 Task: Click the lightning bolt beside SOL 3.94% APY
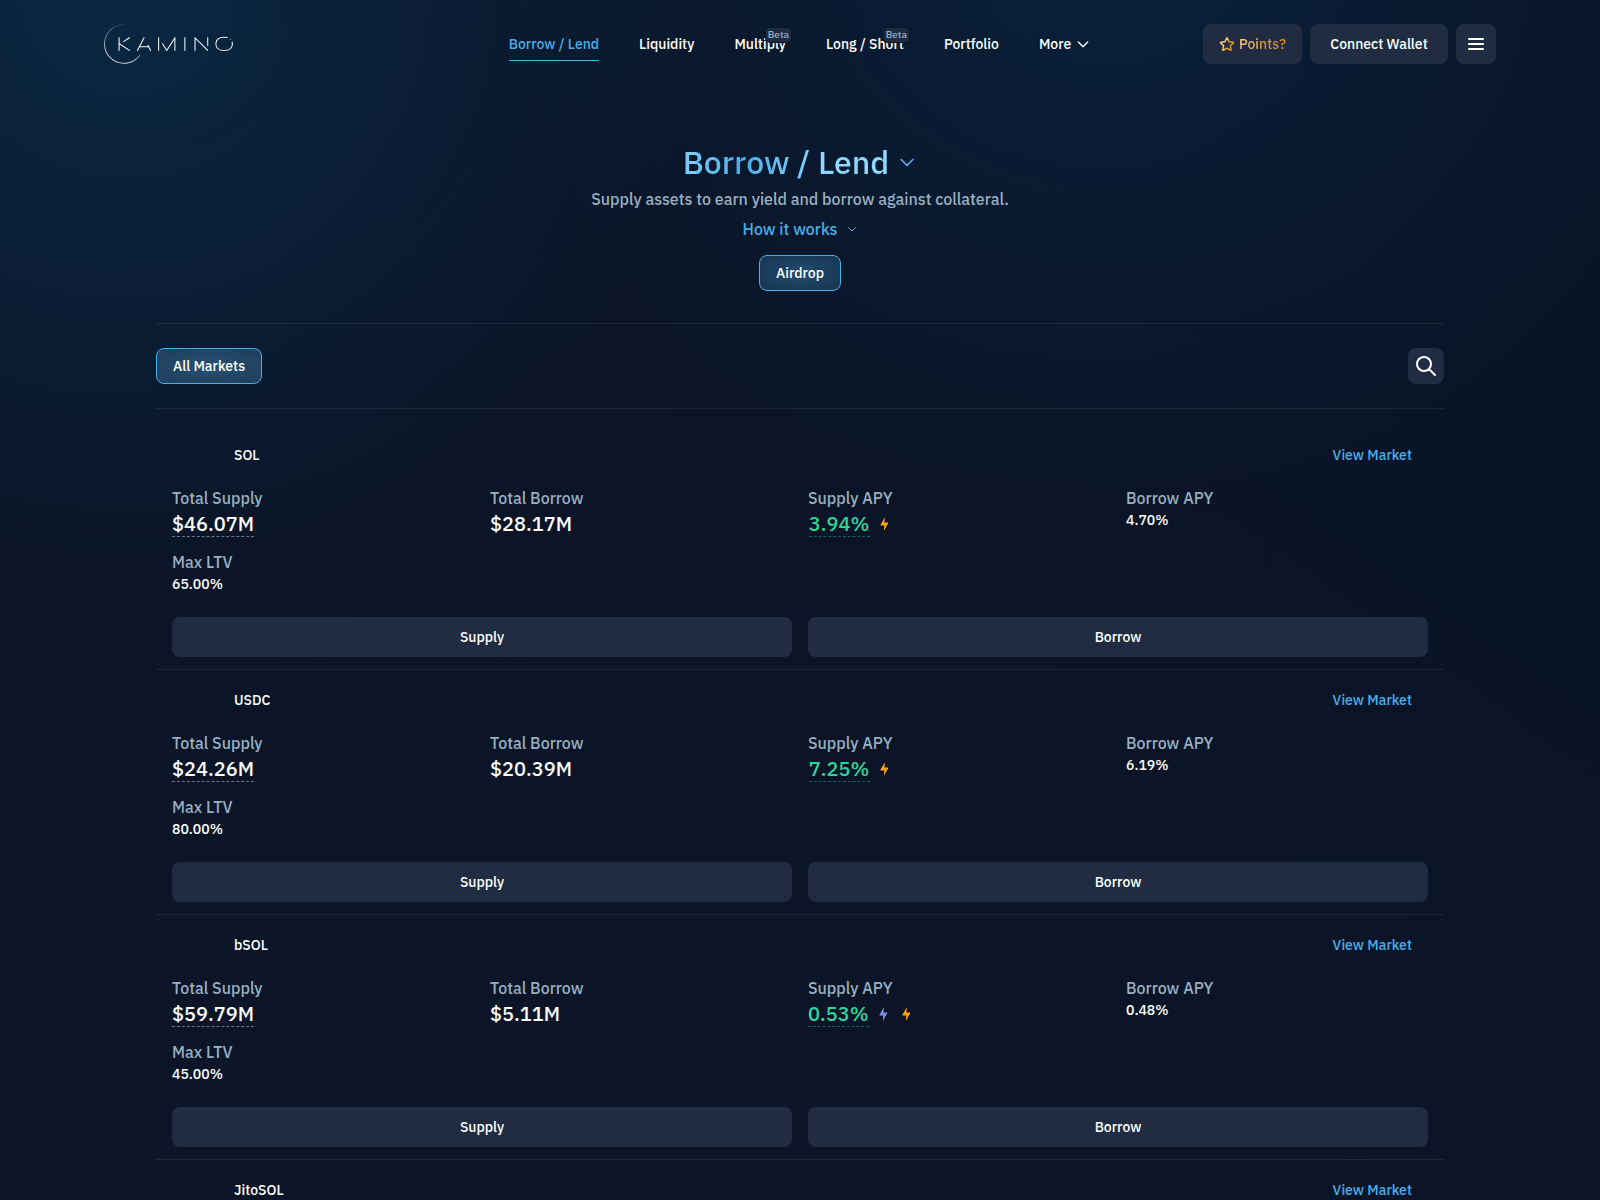[884, 524]
